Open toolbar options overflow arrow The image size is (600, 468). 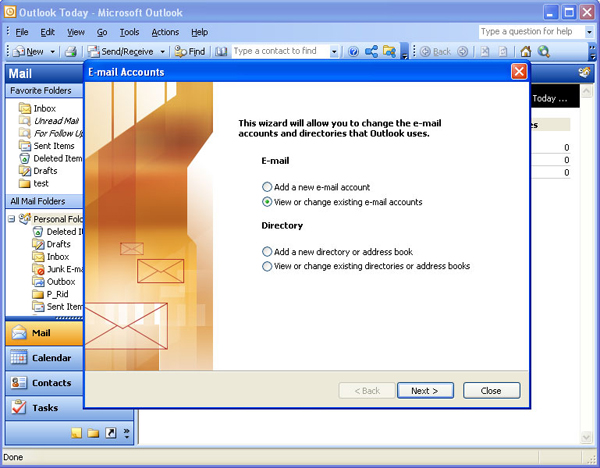(x=405, y=53)
